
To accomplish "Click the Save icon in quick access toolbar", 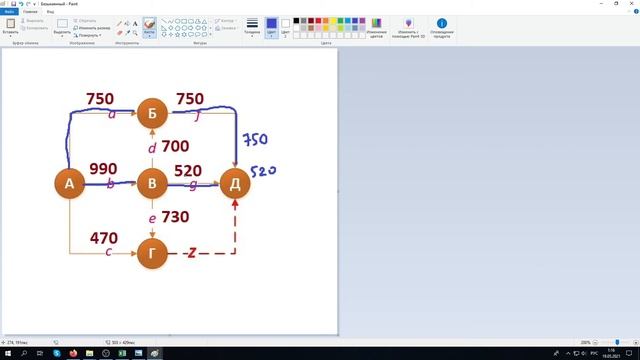I will coord(13,4).
